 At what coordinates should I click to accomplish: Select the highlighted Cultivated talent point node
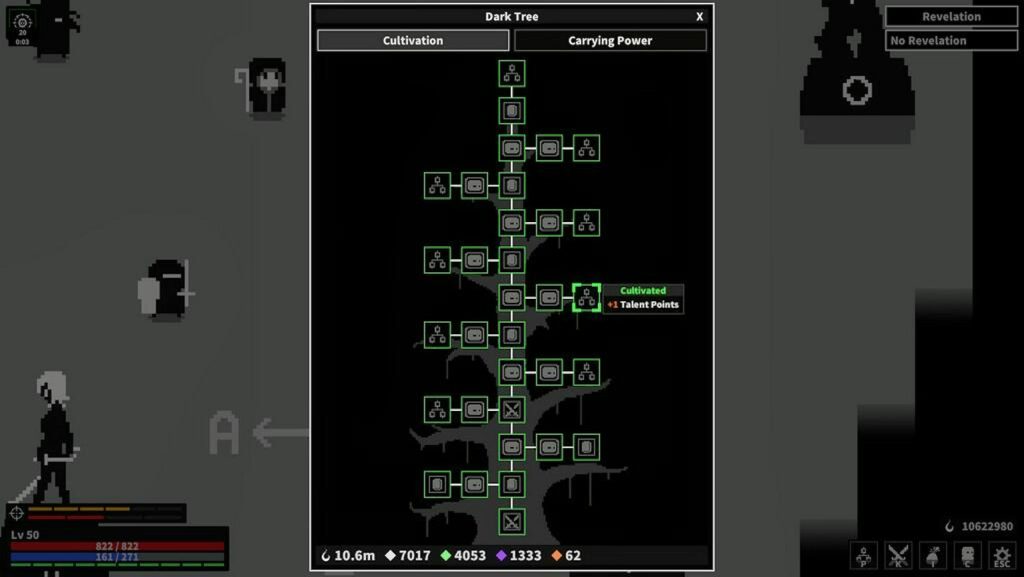[586, 298]
